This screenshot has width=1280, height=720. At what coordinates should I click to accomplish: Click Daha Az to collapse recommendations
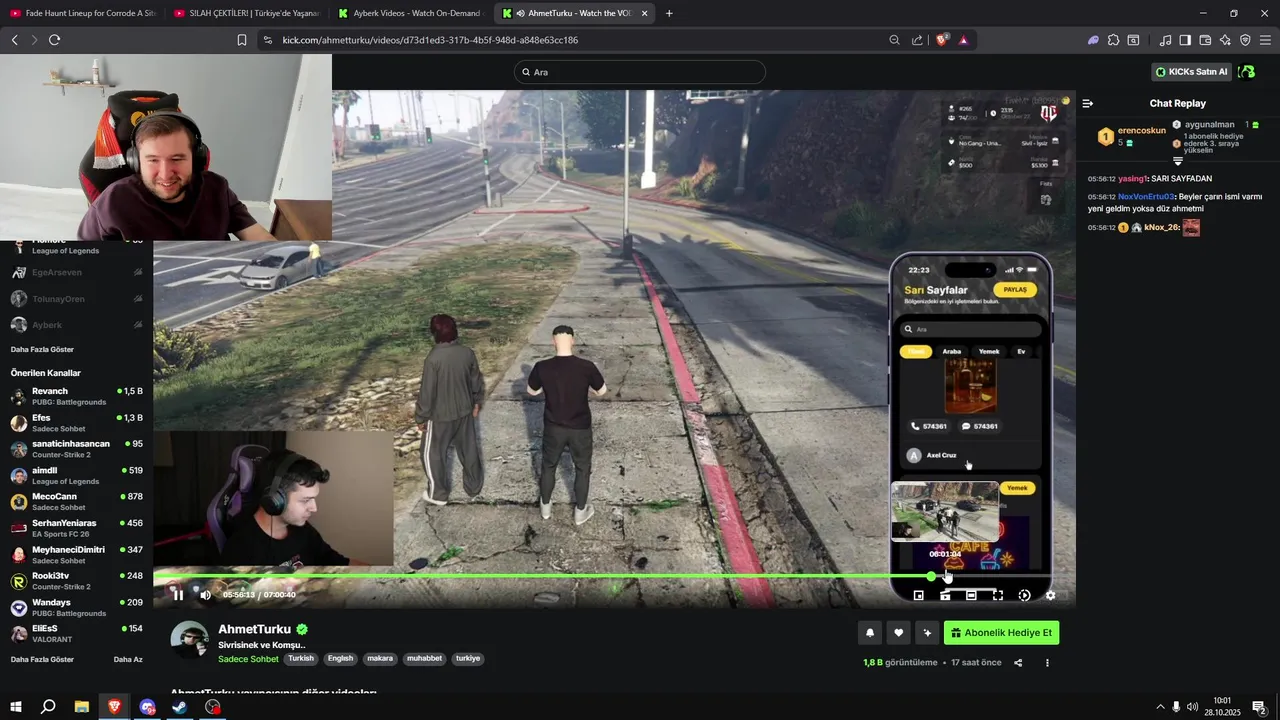(128, 660)
